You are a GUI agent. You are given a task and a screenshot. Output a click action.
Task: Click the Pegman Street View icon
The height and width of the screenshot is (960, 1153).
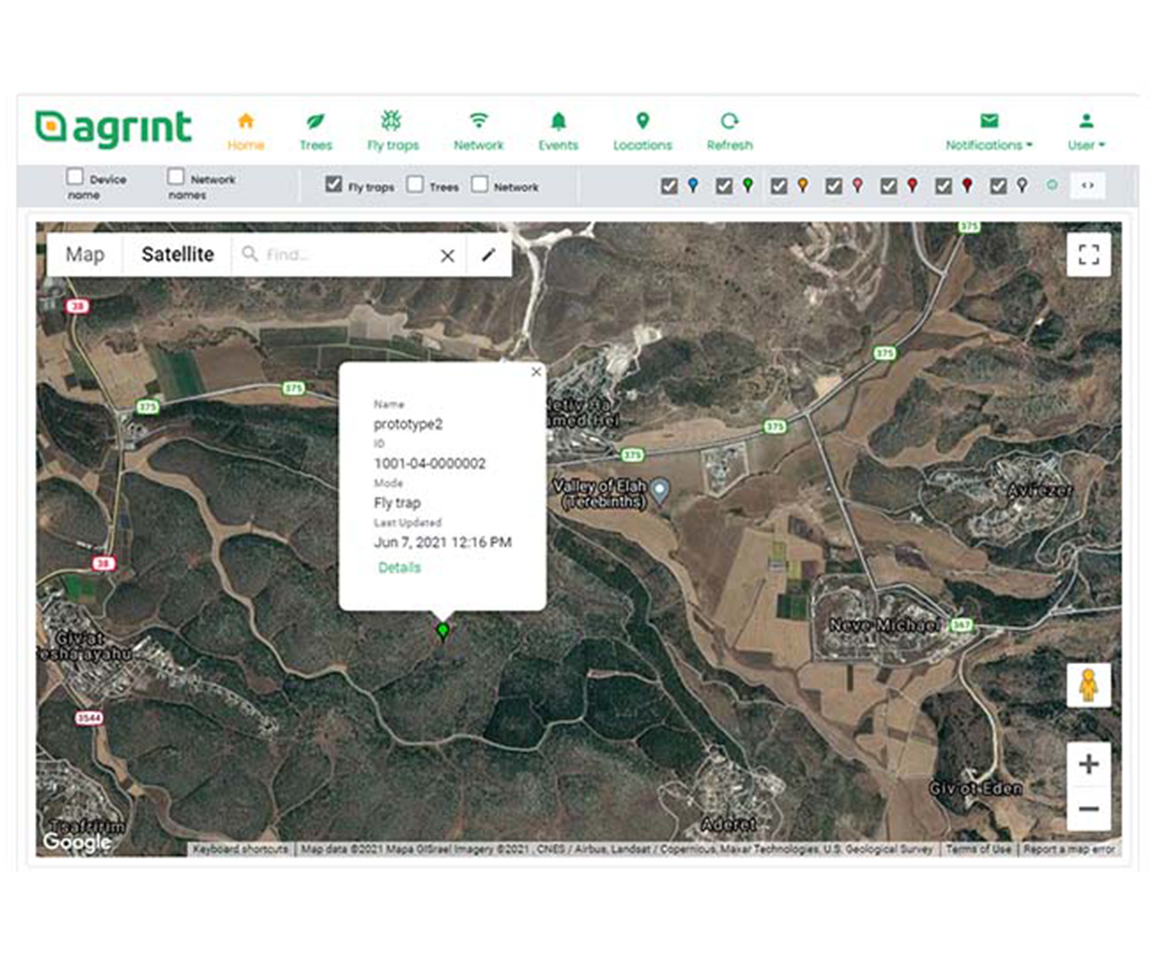(1088, 686)
